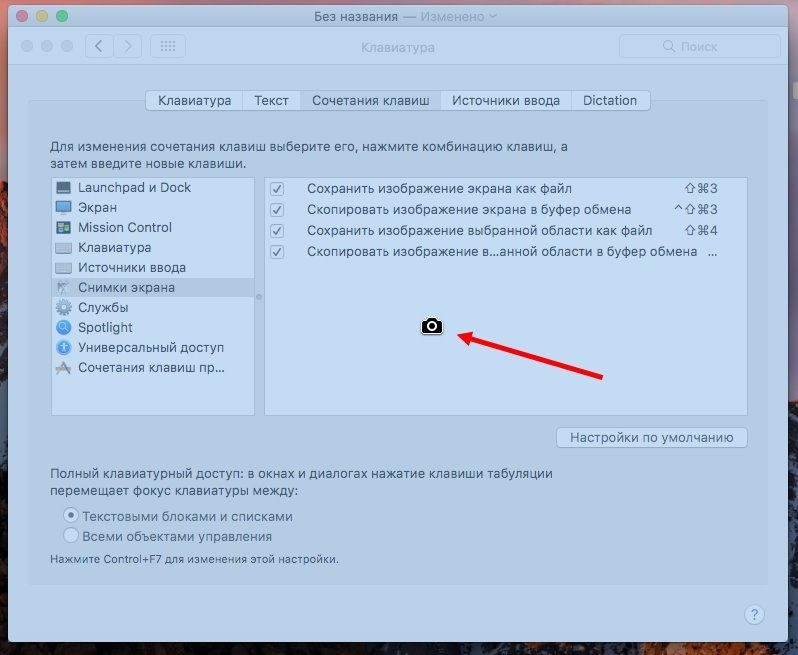Switch to the Клавиатура tab
Screen dimensions: 798x655
pyautogui.click(x=194, y=100)
